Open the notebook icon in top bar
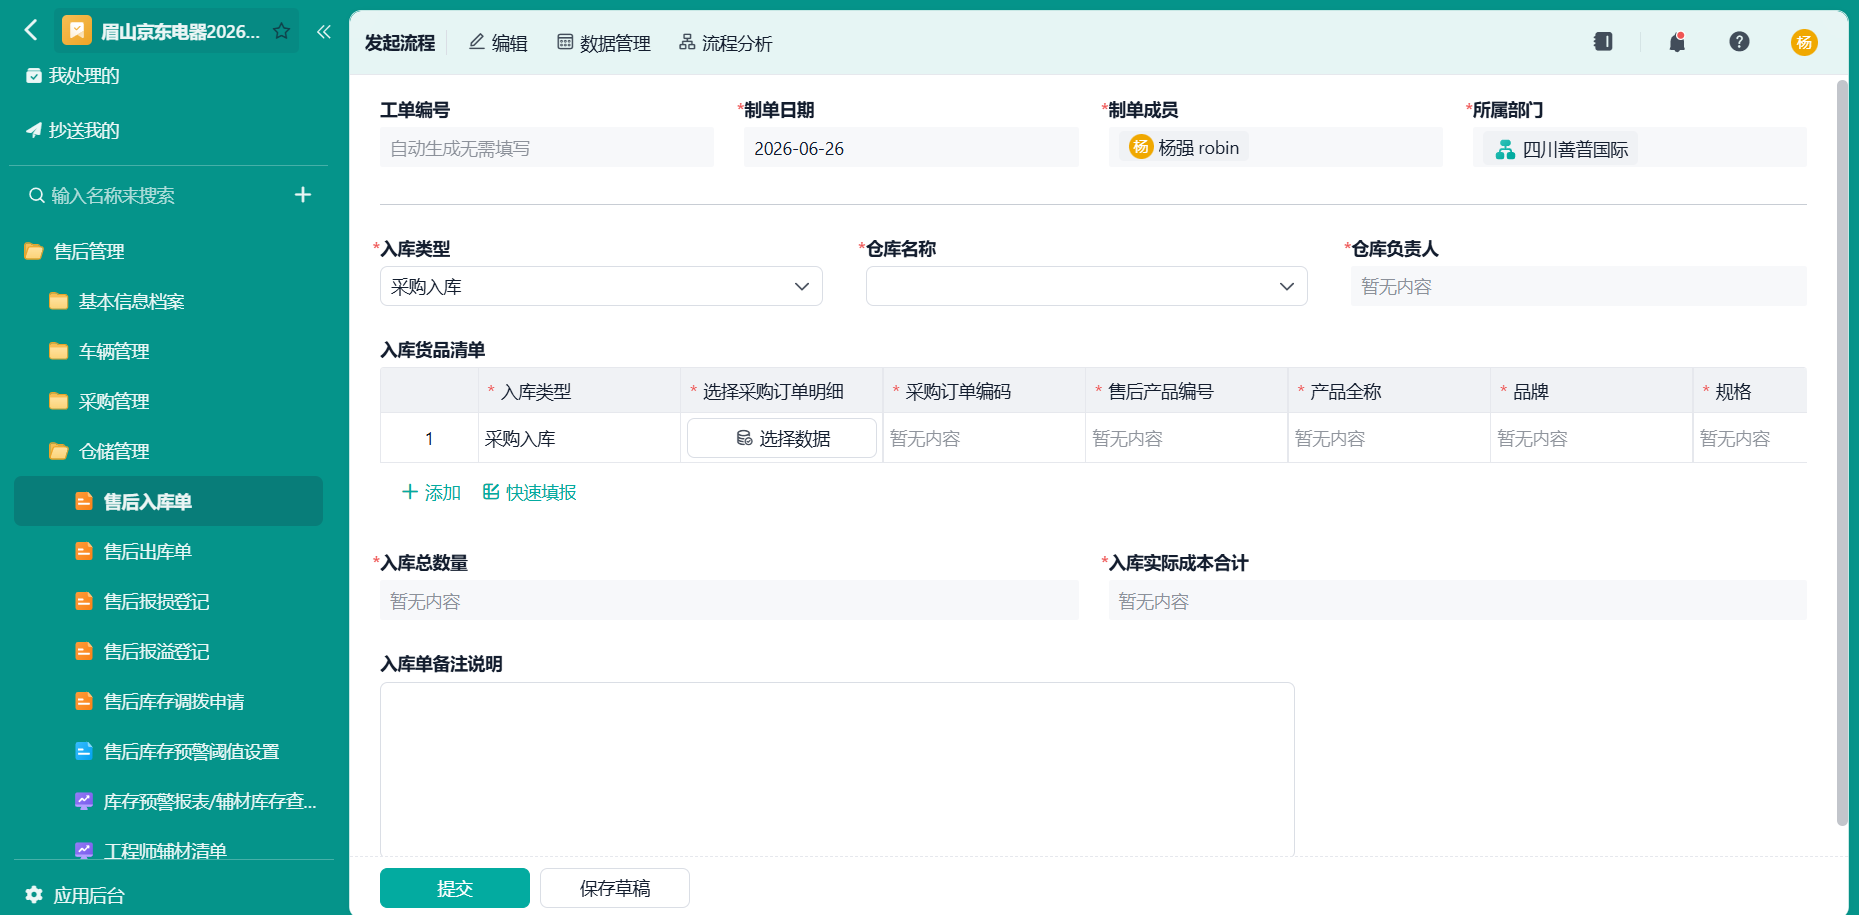The image size is (1859, 915). point(1603,41)
